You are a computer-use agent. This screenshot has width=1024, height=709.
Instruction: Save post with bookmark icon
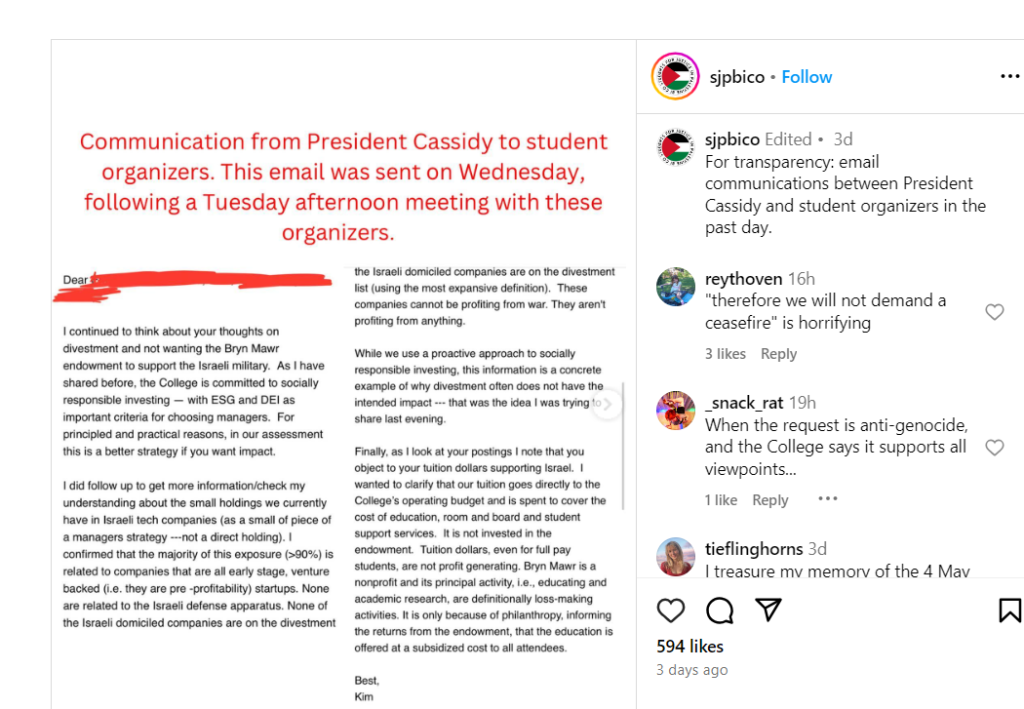[x=1009, y=610]
